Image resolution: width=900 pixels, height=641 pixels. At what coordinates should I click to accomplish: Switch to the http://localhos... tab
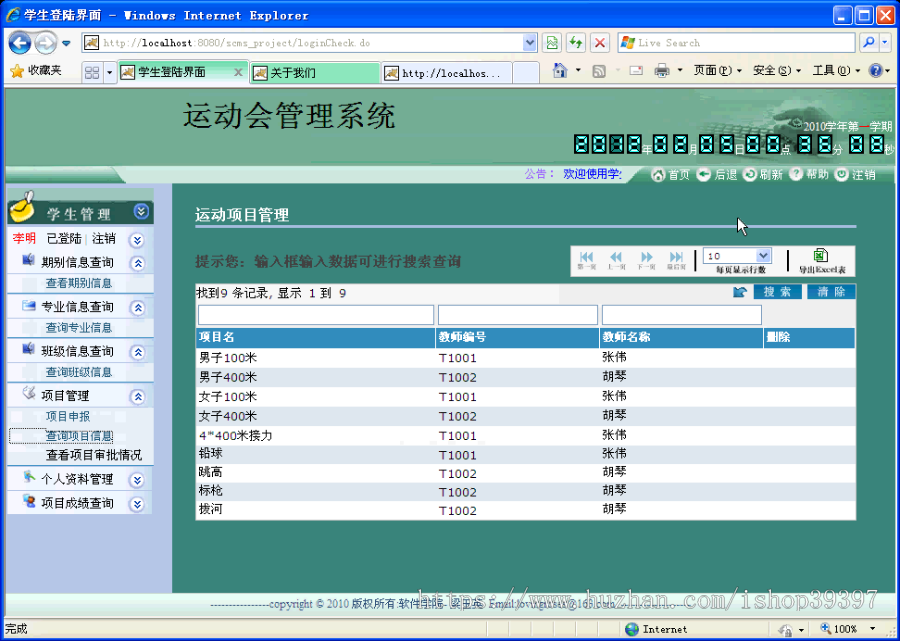tap(447, 73)
